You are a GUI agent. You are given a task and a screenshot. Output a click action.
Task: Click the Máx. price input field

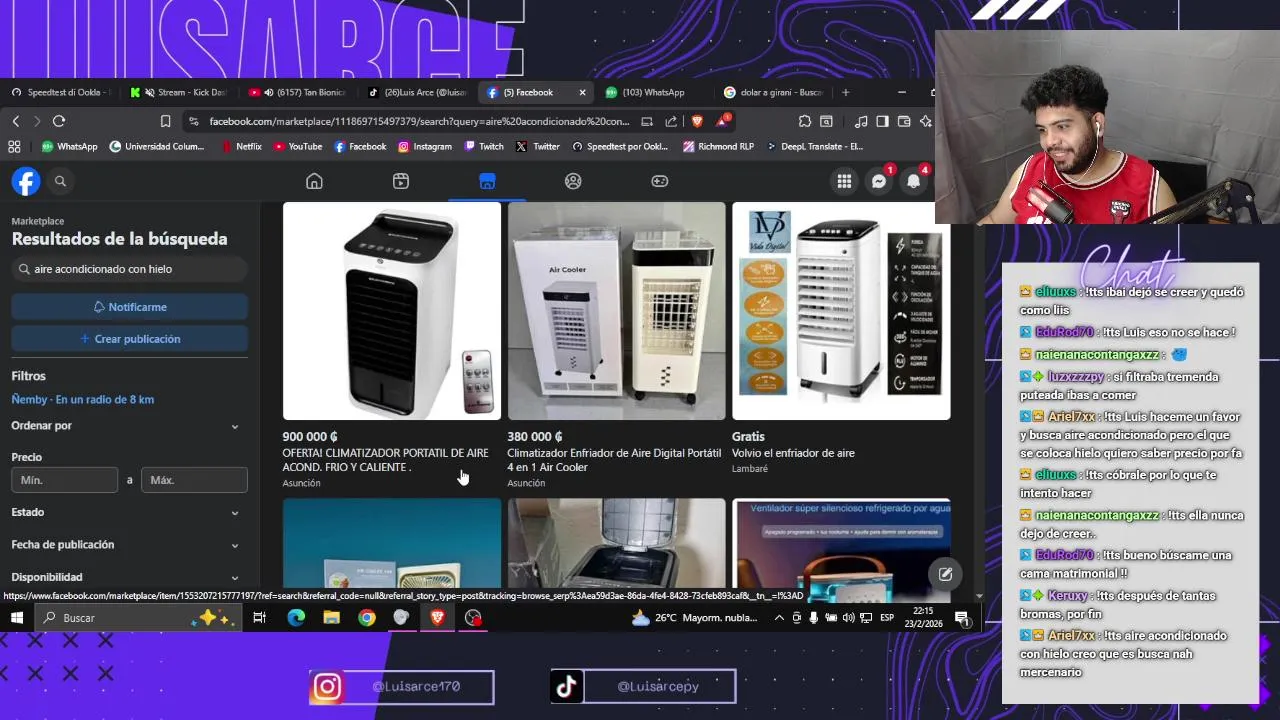click(x=194, y=480)
